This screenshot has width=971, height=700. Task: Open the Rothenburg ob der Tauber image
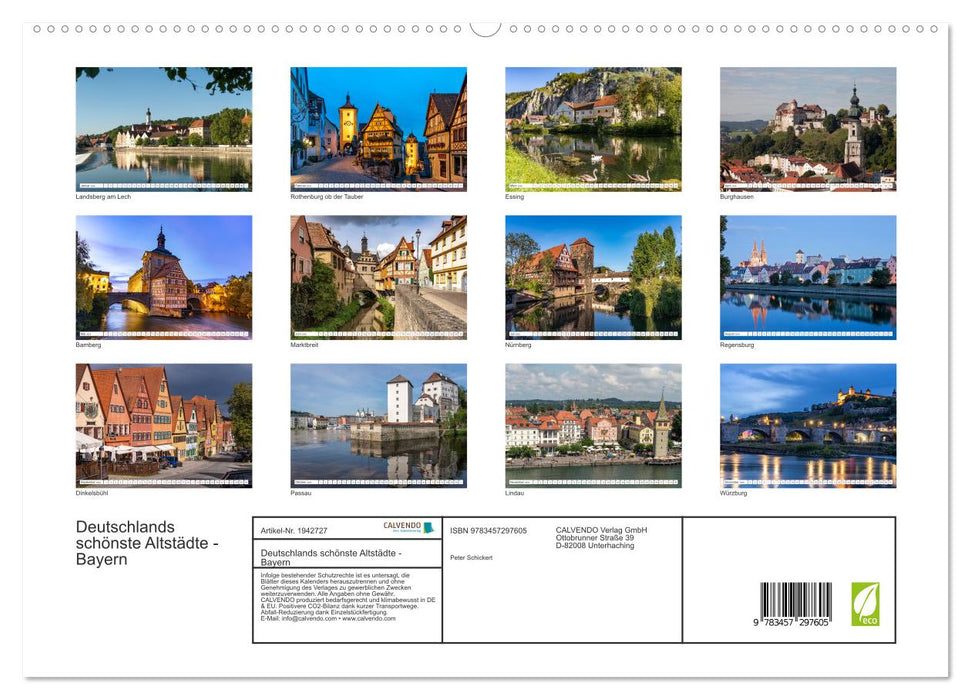378,125
